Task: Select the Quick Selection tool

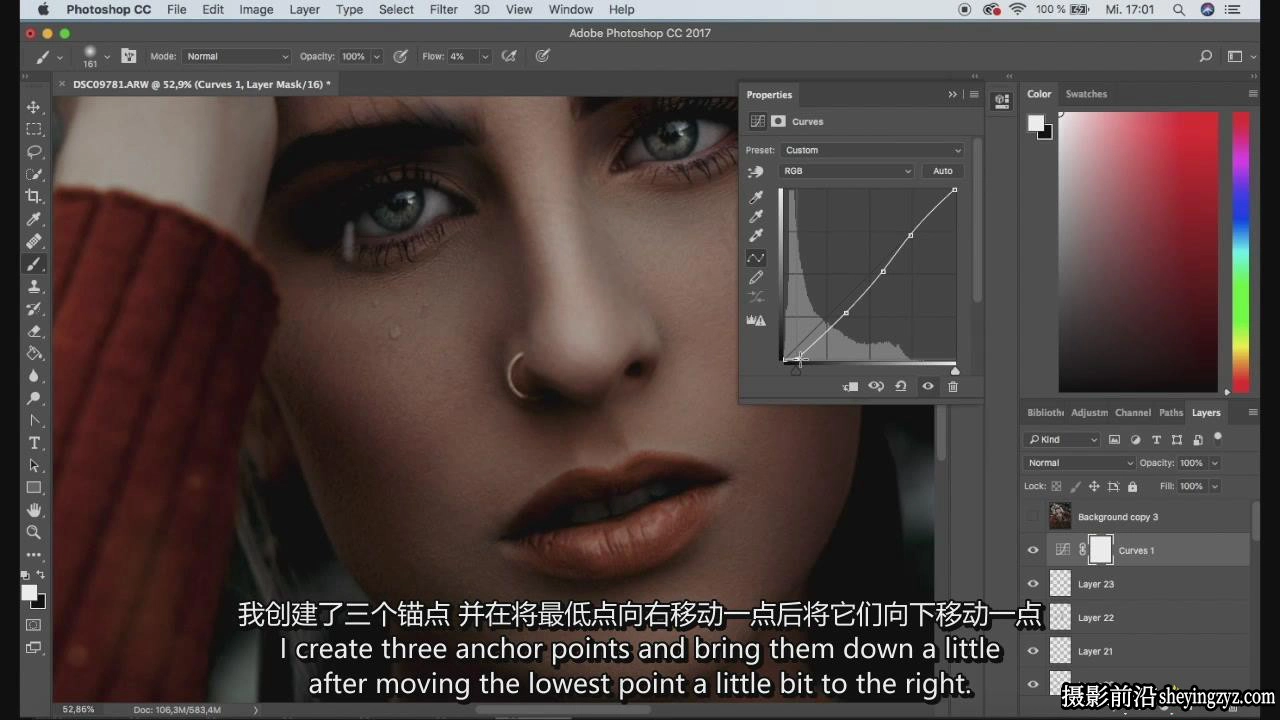Action: 34,174
